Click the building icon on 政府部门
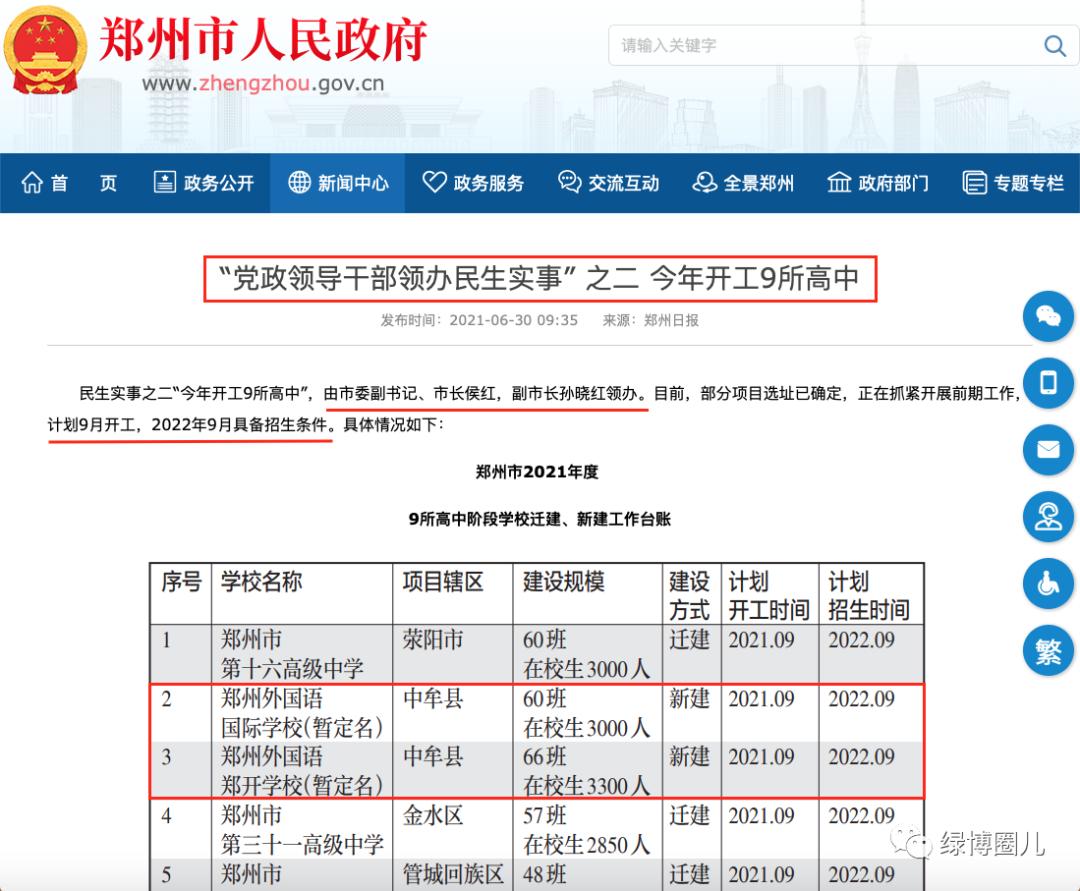The image size is (1080, 891). (x=838, y=183)
